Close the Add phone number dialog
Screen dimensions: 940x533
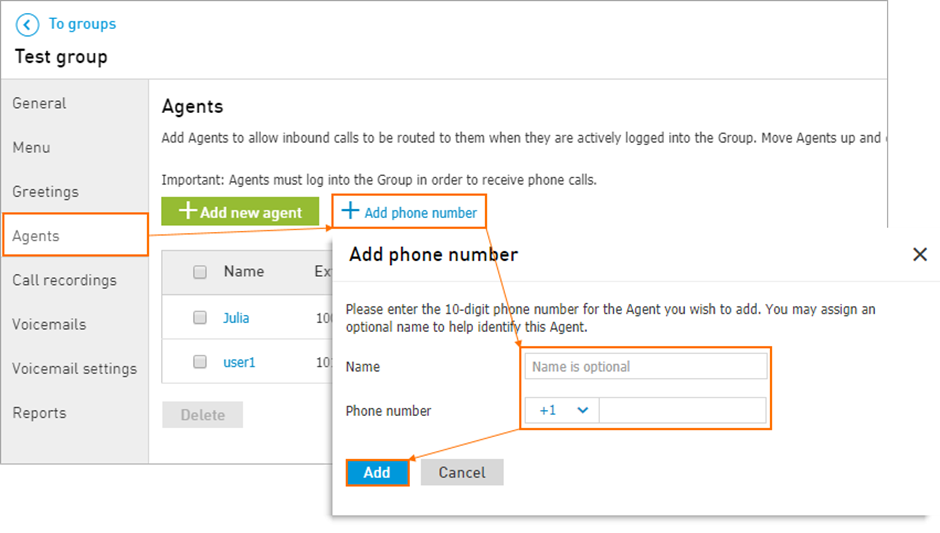[920, 255]
